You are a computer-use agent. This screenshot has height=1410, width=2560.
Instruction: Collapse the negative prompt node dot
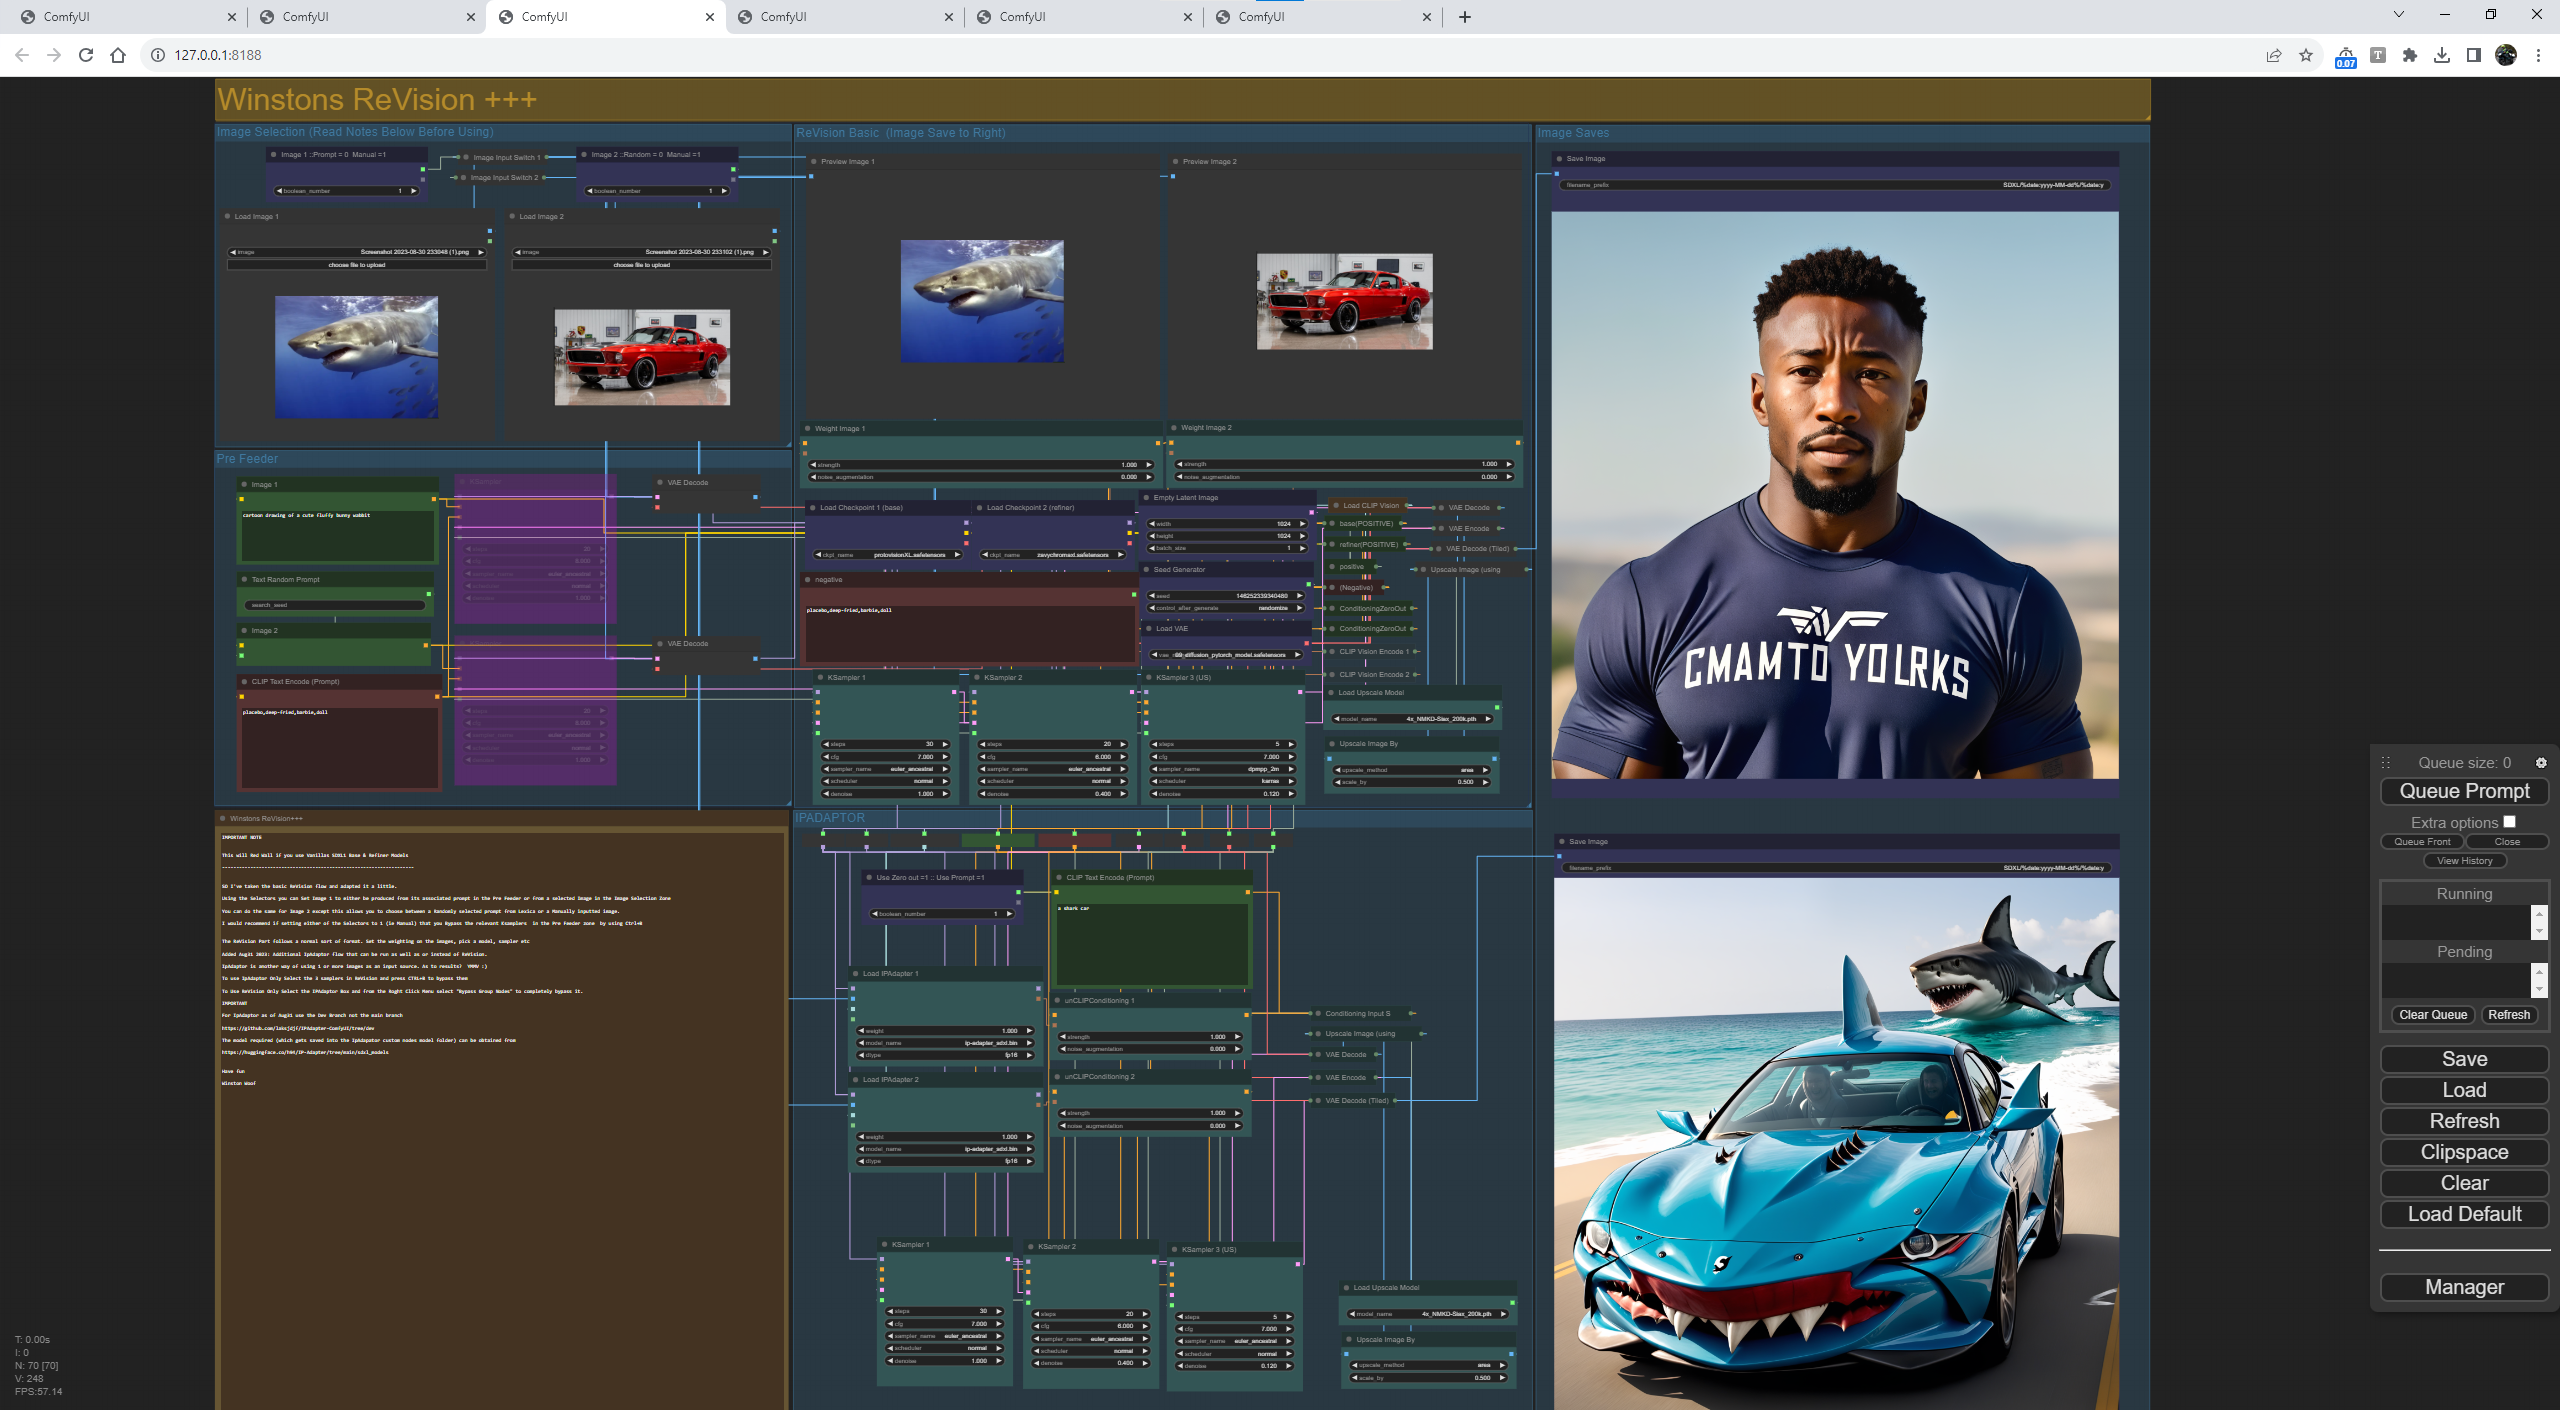coord(808,580)
